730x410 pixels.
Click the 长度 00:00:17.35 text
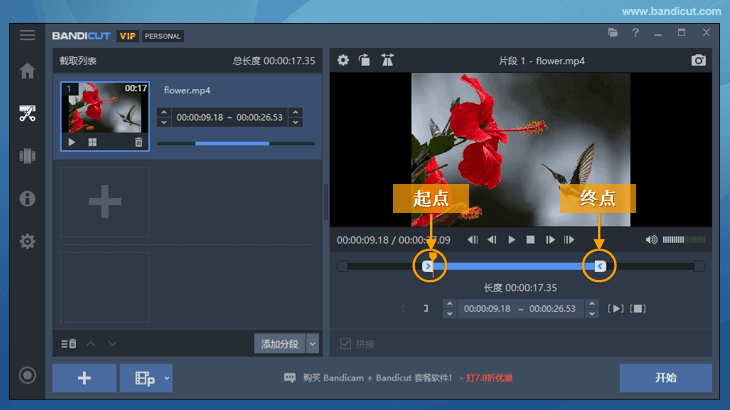[520, 288]
